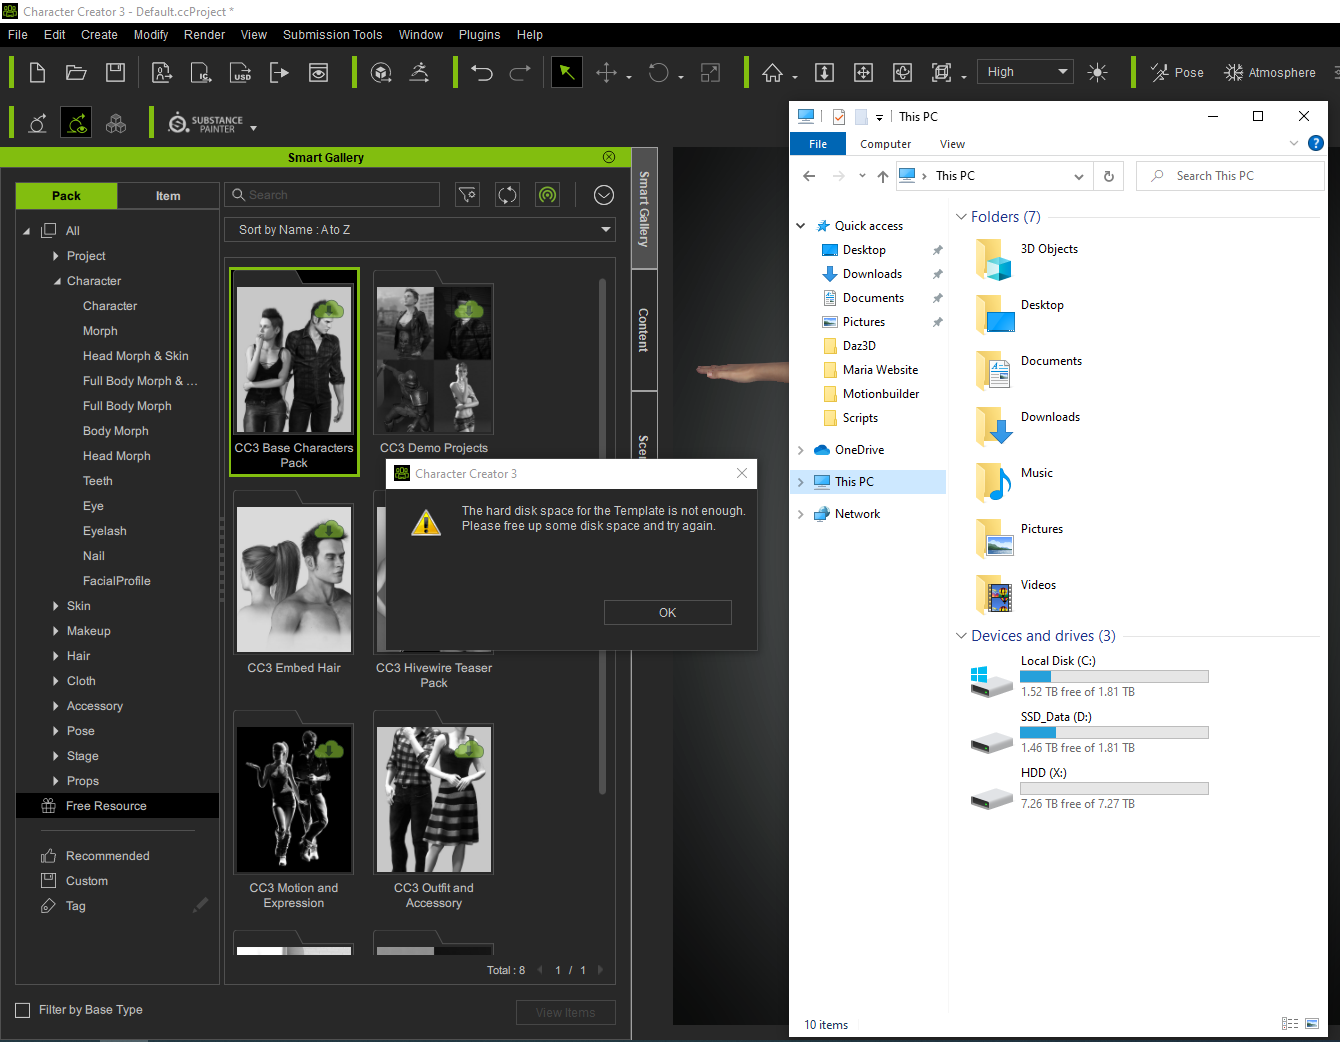Click the Pose toolbar button
Image resolution: width=1340 pixels, height=1042 pixels.
1177,73
